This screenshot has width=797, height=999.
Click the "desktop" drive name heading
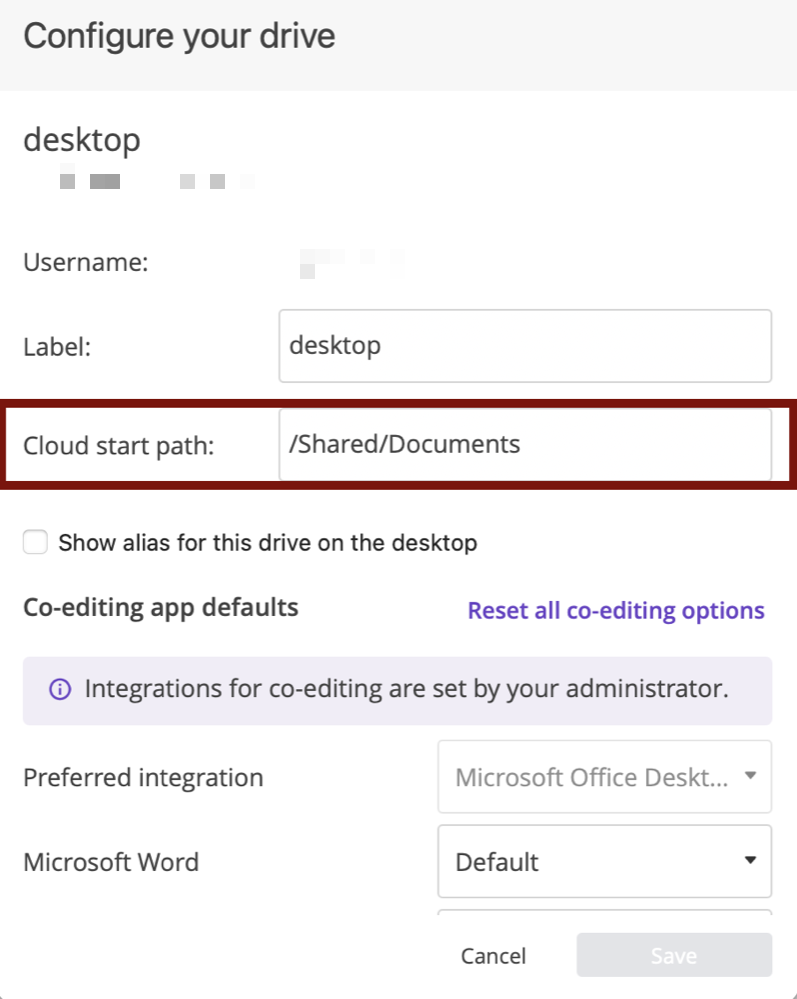tap(82, 140)
